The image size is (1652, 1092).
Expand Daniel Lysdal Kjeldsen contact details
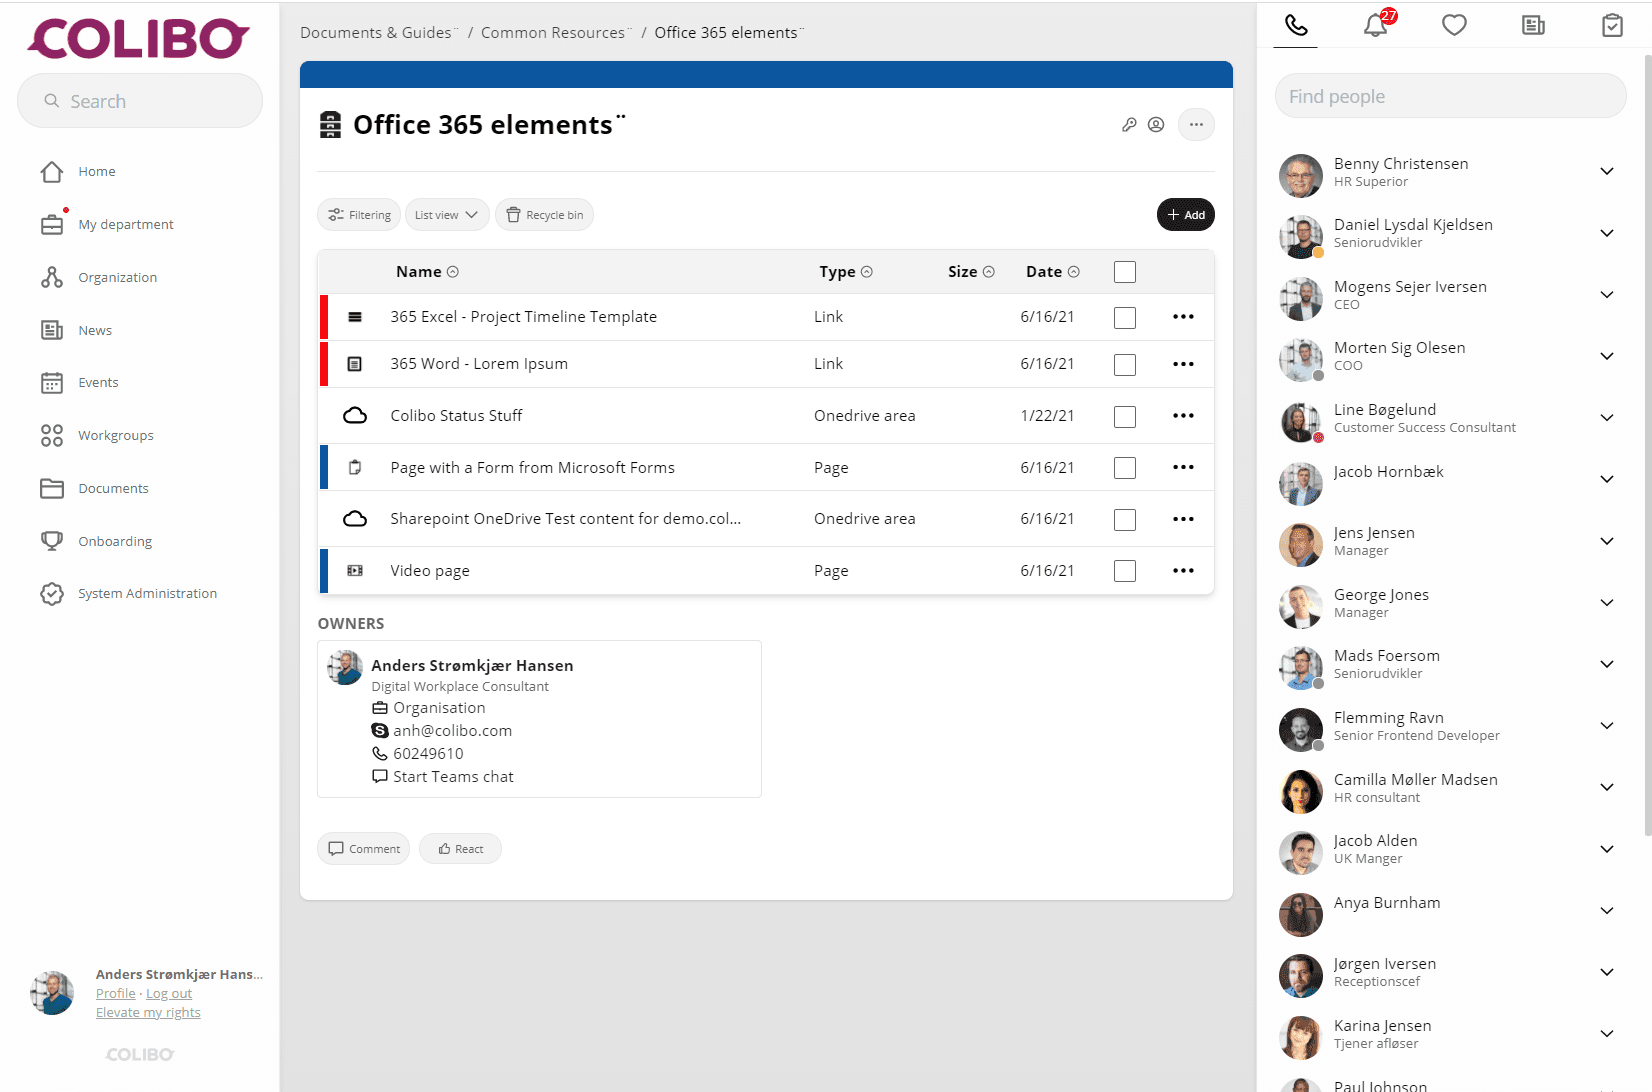click(1607, 234)
